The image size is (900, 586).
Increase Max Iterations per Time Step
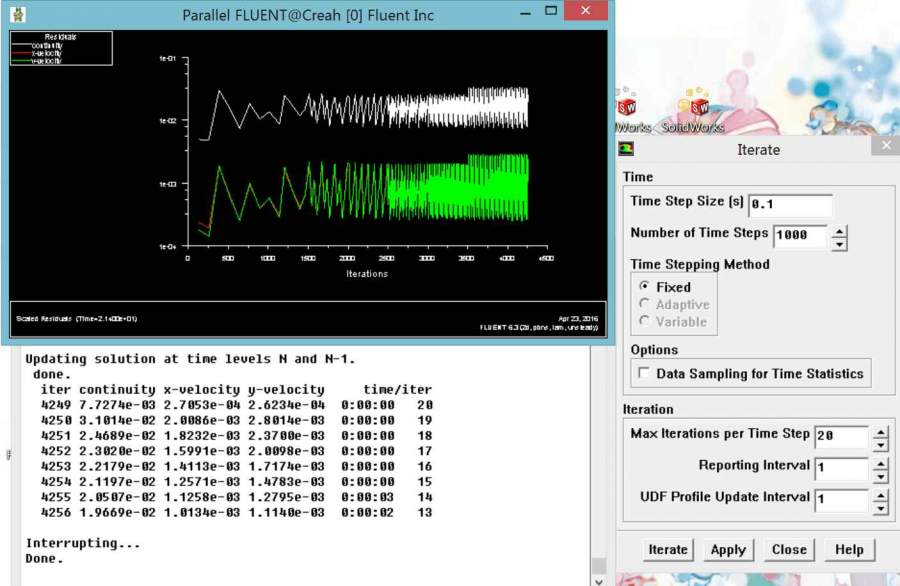pos(880,432)
